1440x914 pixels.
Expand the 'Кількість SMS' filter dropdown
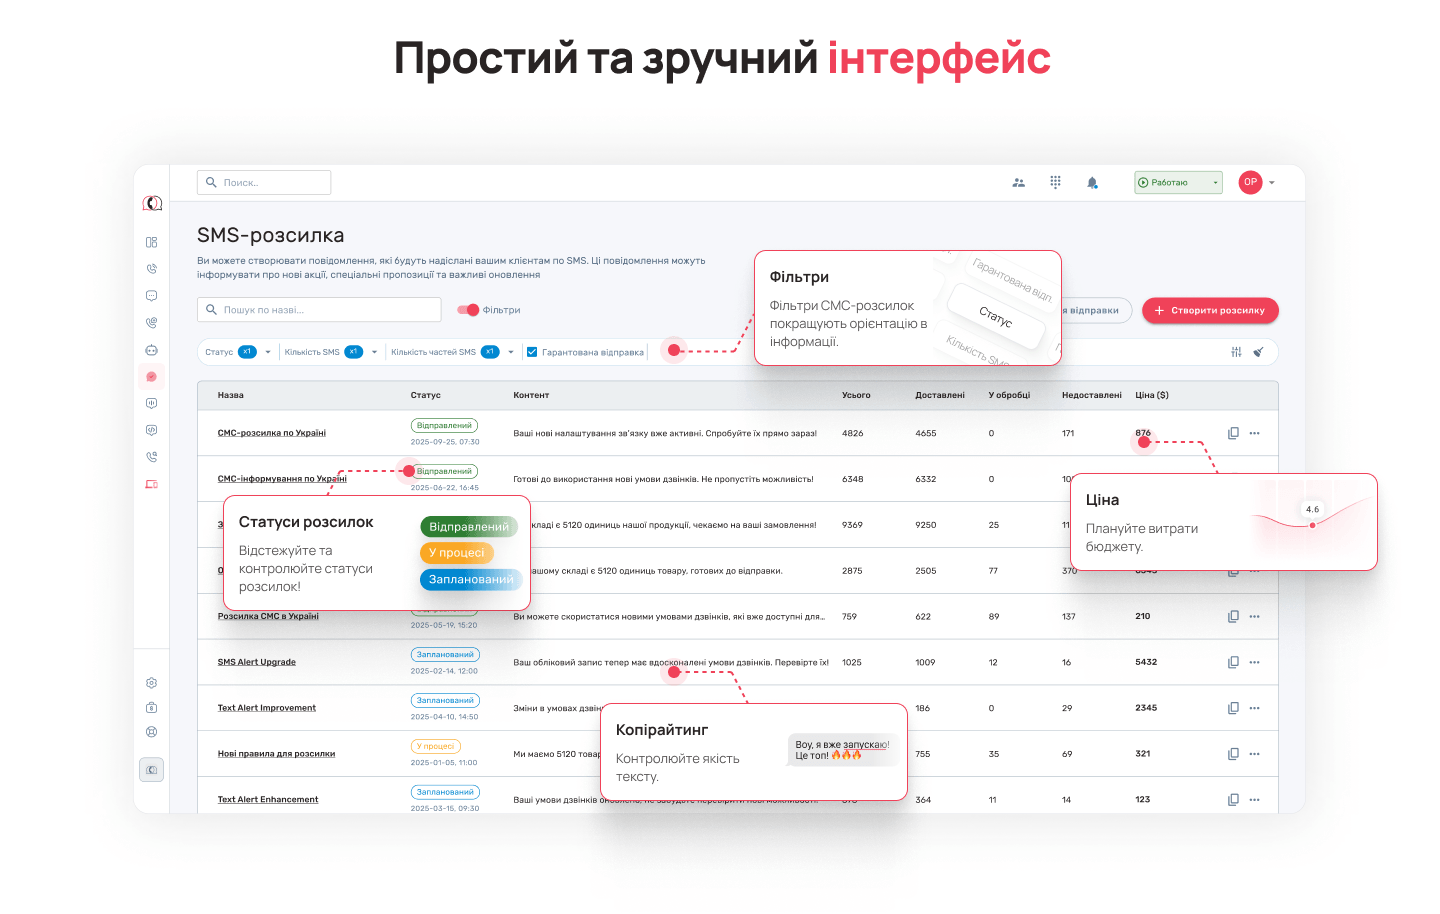(x=374, y=352)
